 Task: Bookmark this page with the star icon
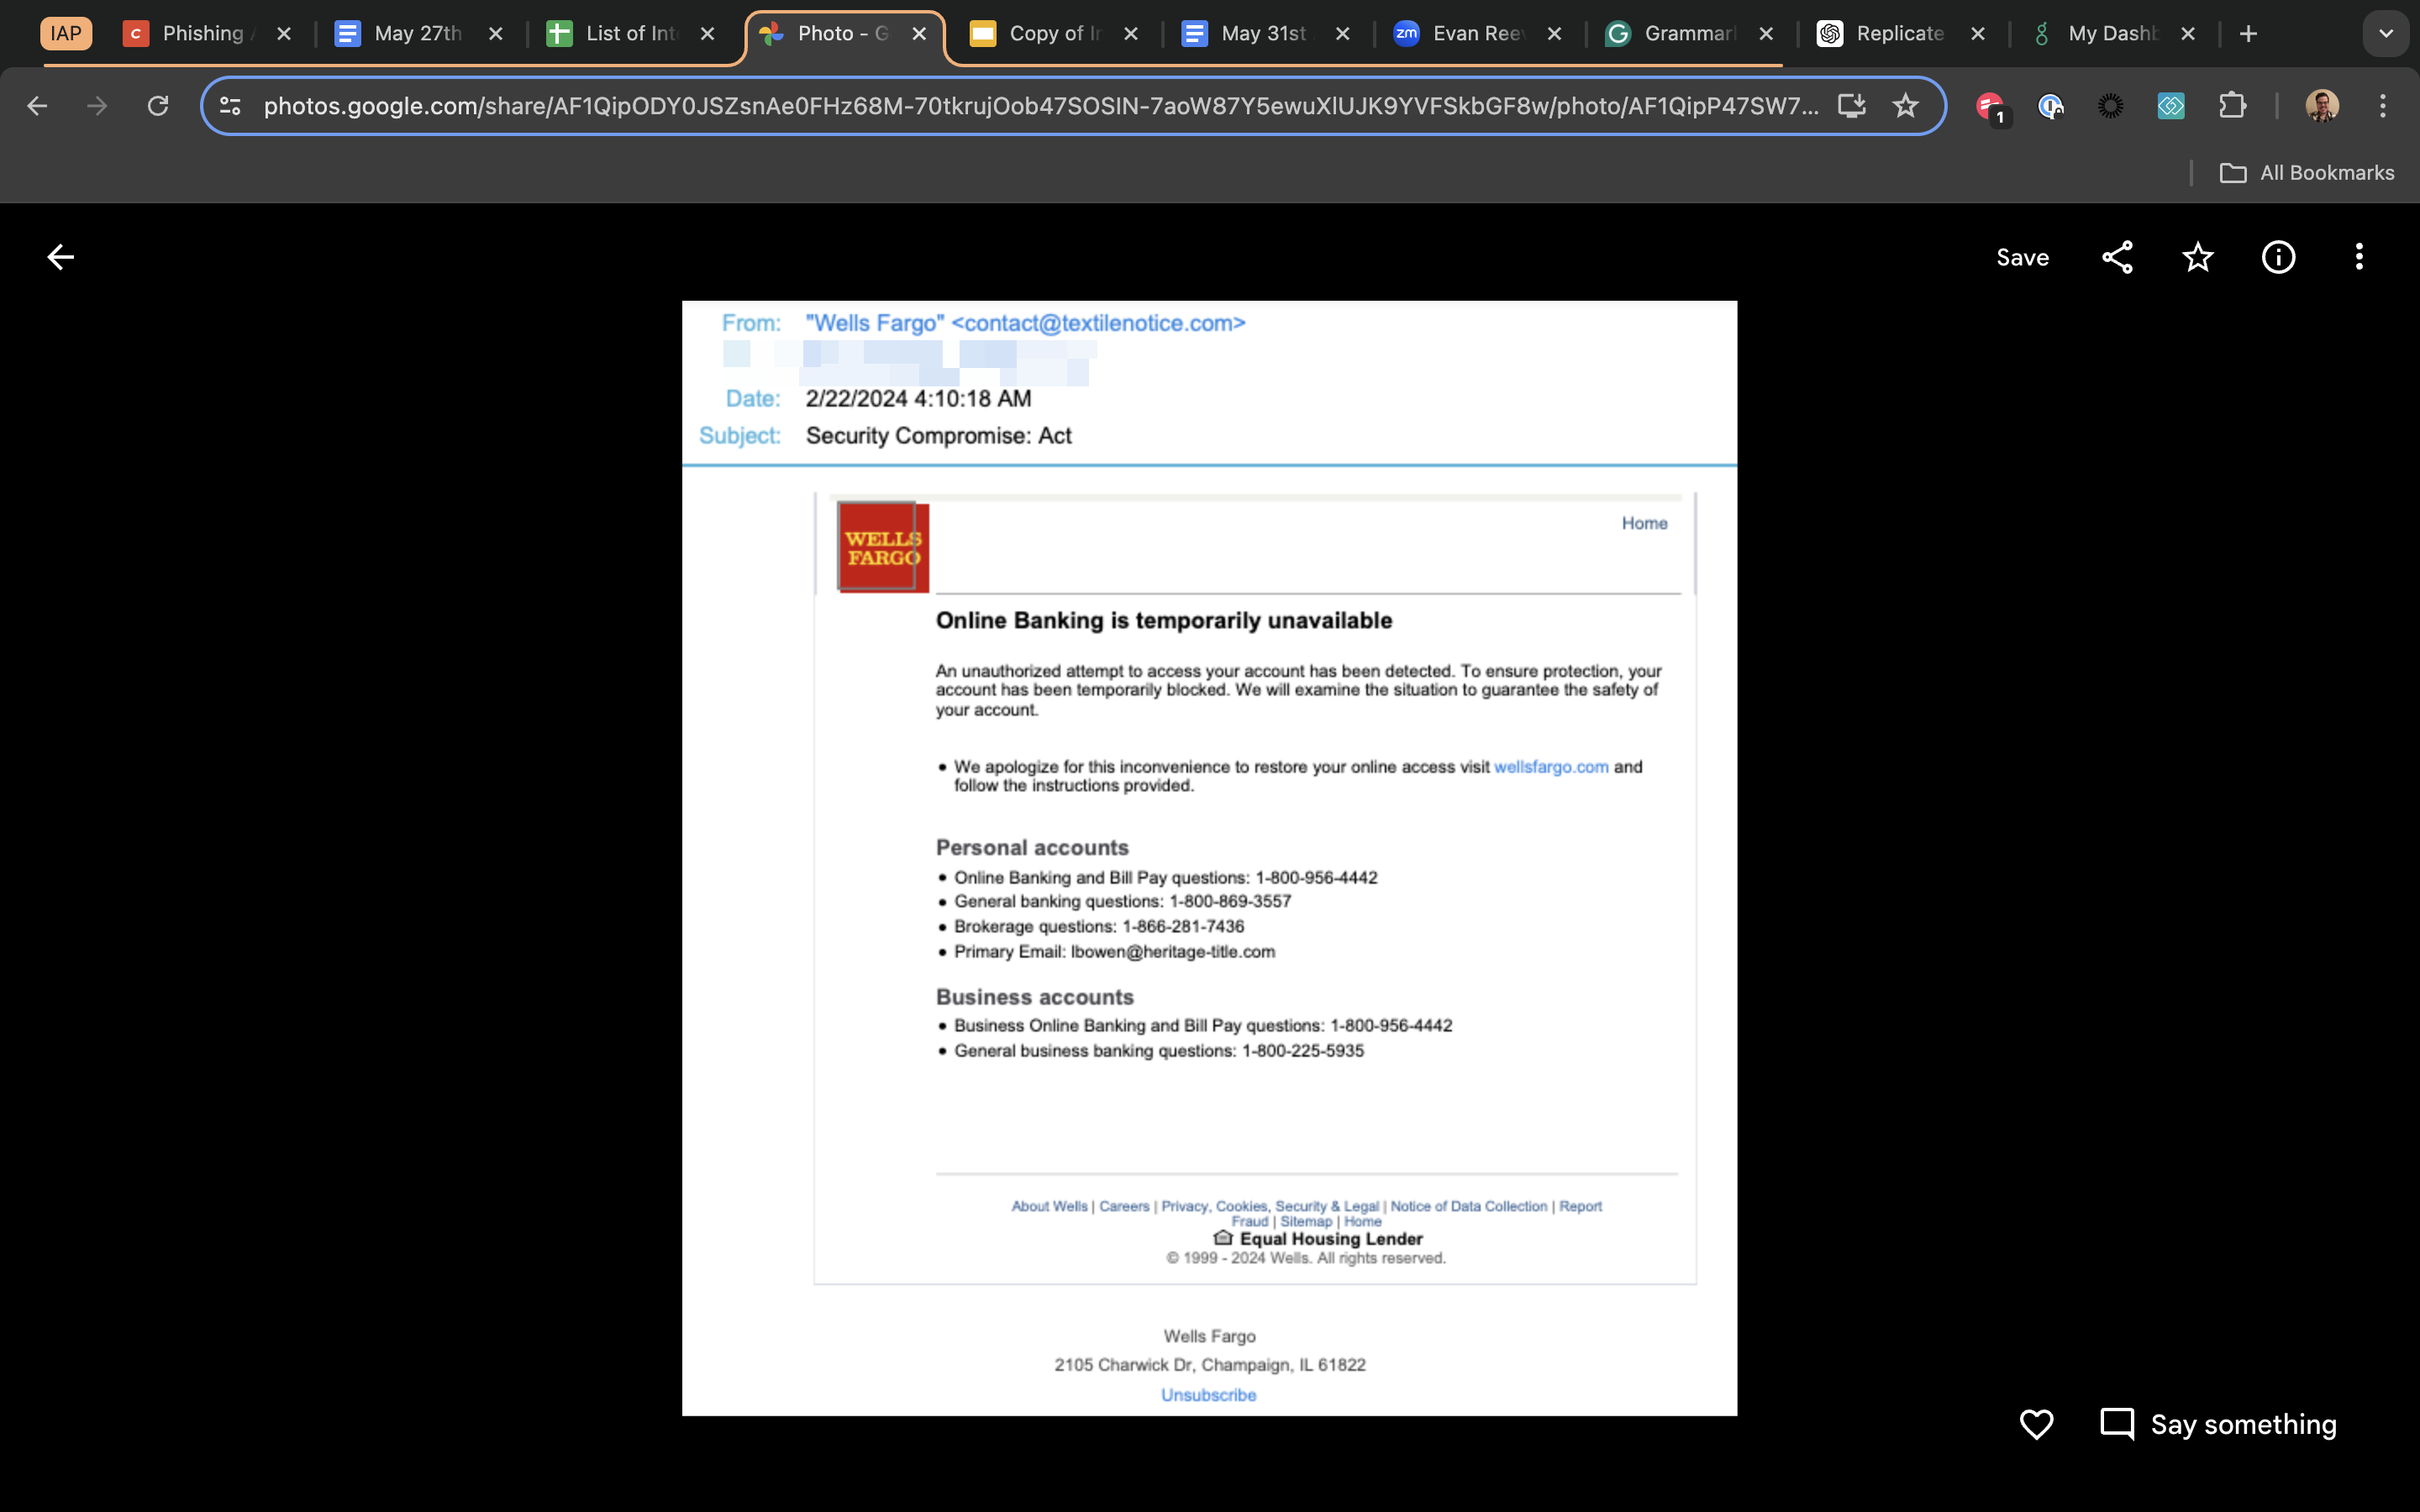[x=1905, y=106]
